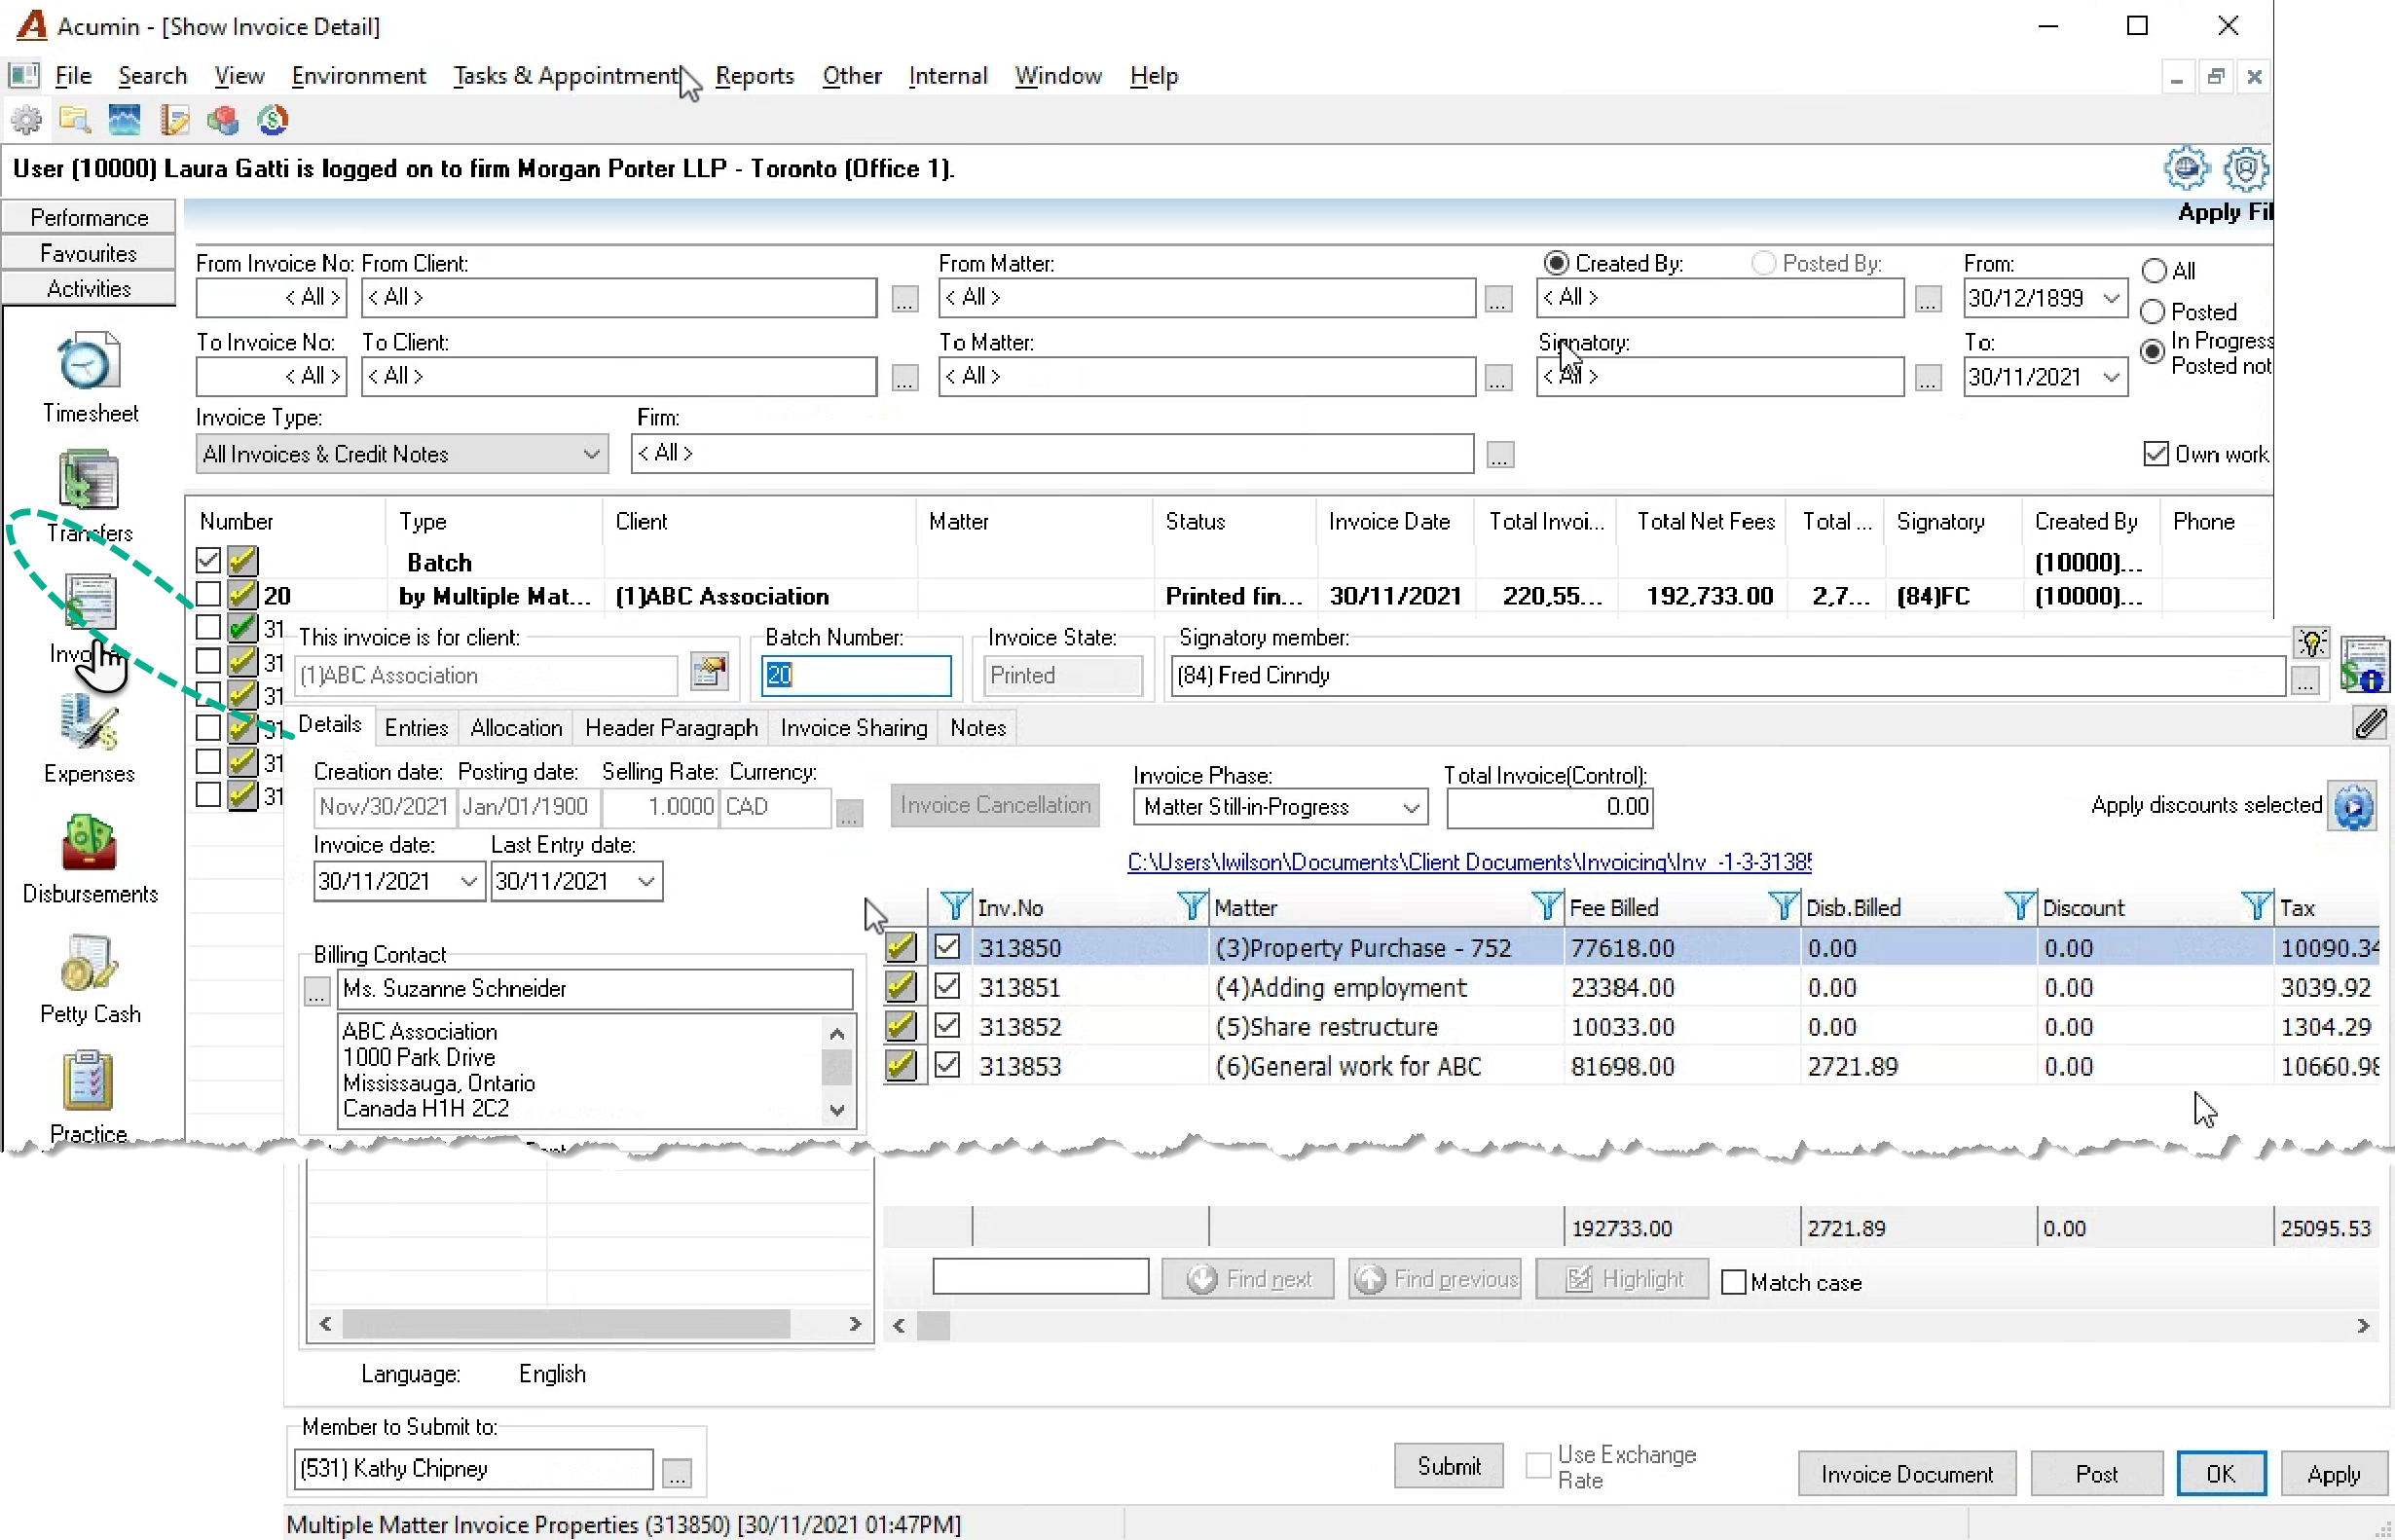Click the gear icon in the toolbar
Viewport: 2395px width, 1540px height.
26,120
